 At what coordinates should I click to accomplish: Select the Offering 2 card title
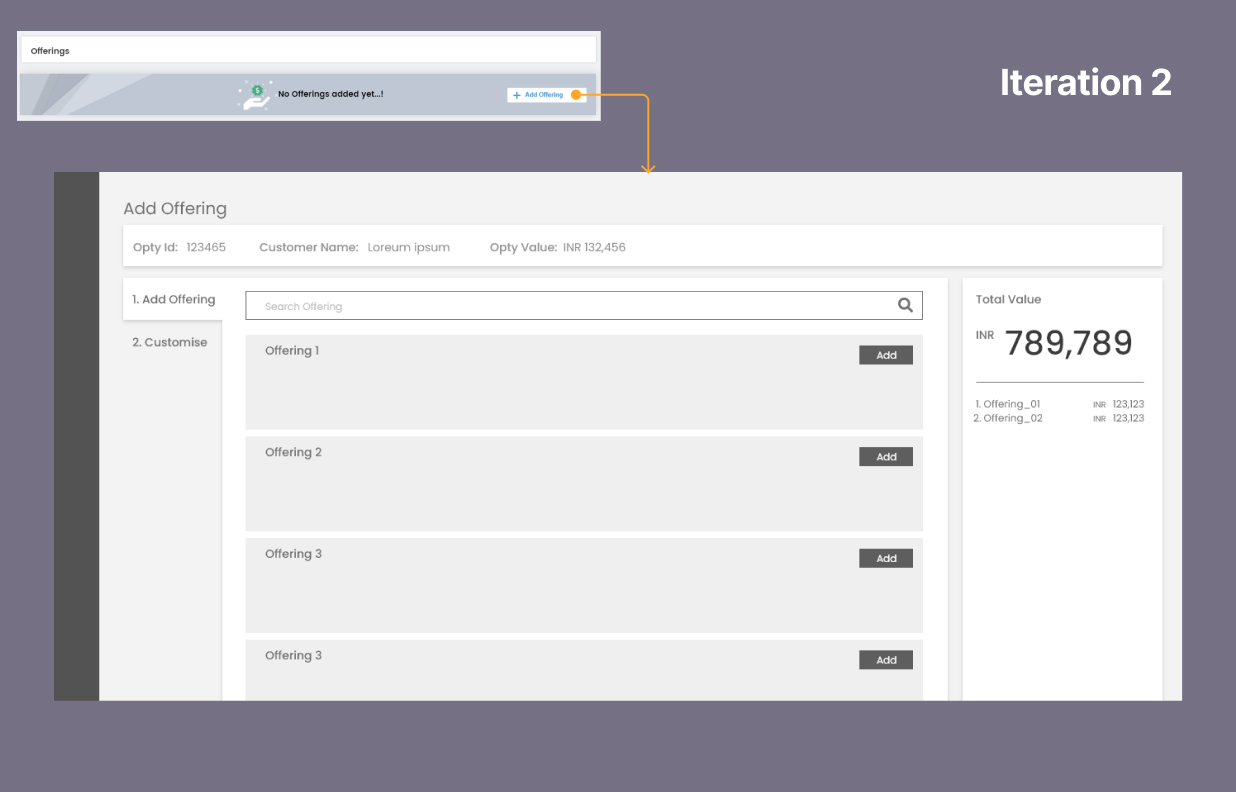point(293,452)
